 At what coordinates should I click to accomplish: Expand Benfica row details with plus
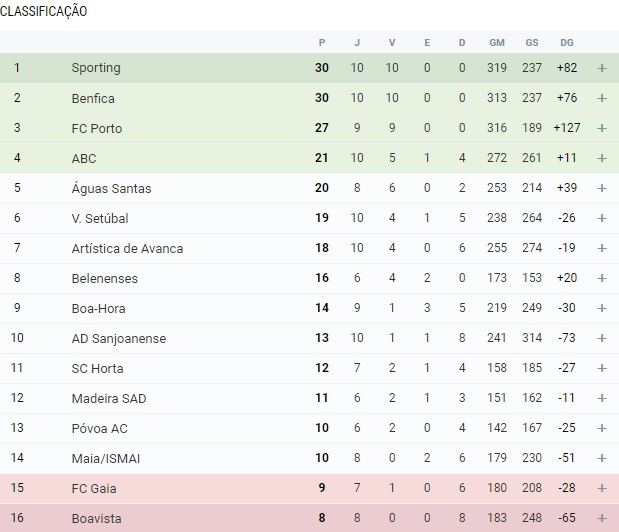tap(602, 98)
